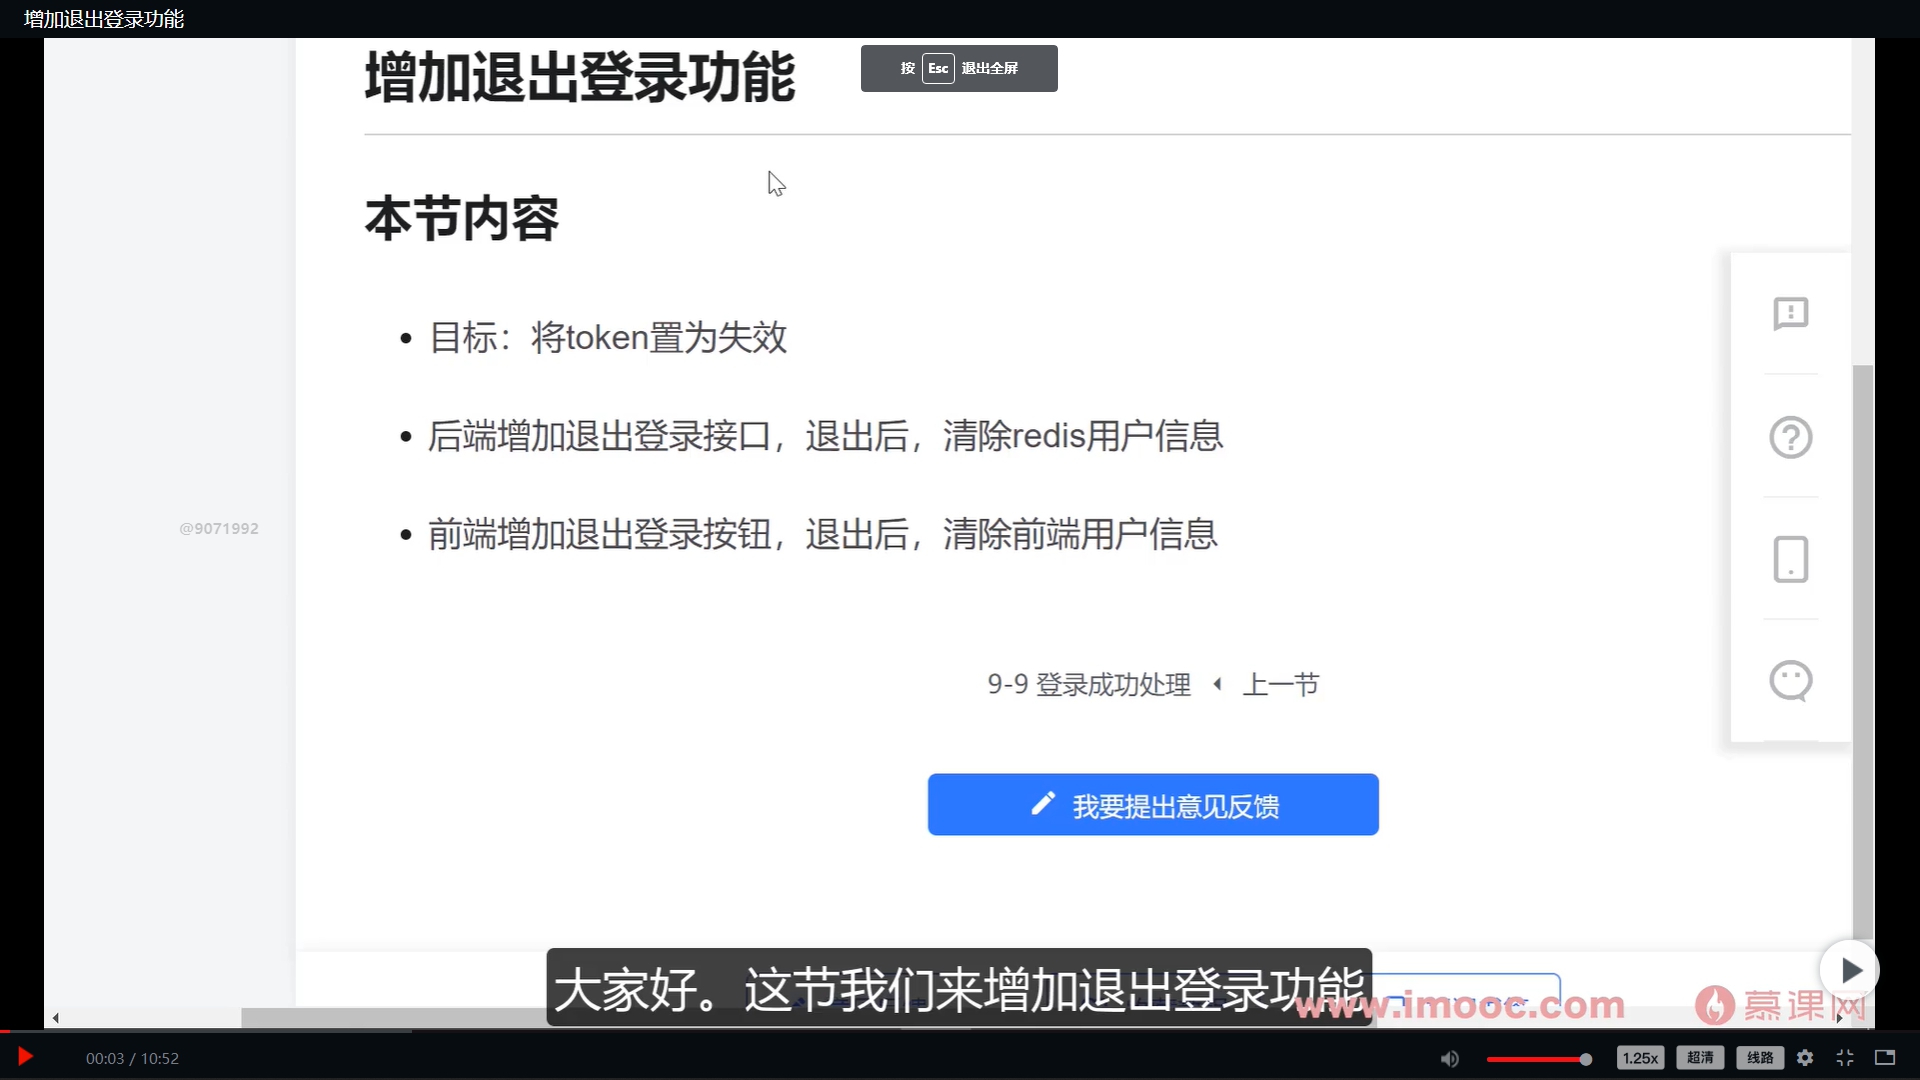Viewport: 1920px width, 1080px height.
Task: Open the feedback speech-bubble icon in sidebar
Action: (1791, 313)
